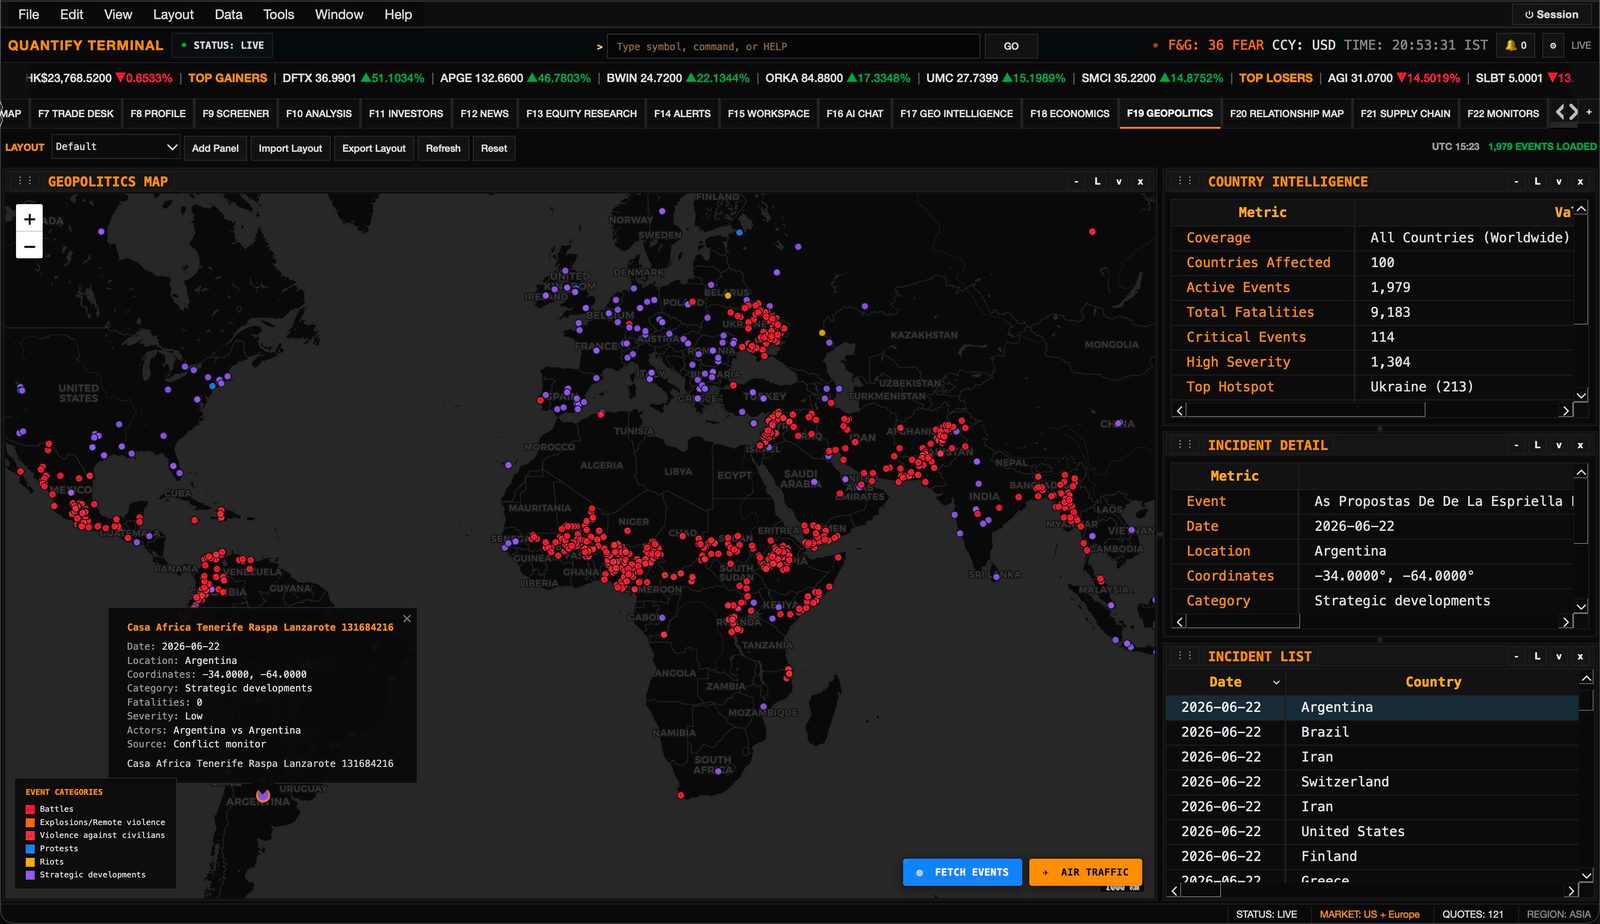
Task: Grab the Incident Detail drag handle
Action: pyautogui.click(x=1184, y=445)
